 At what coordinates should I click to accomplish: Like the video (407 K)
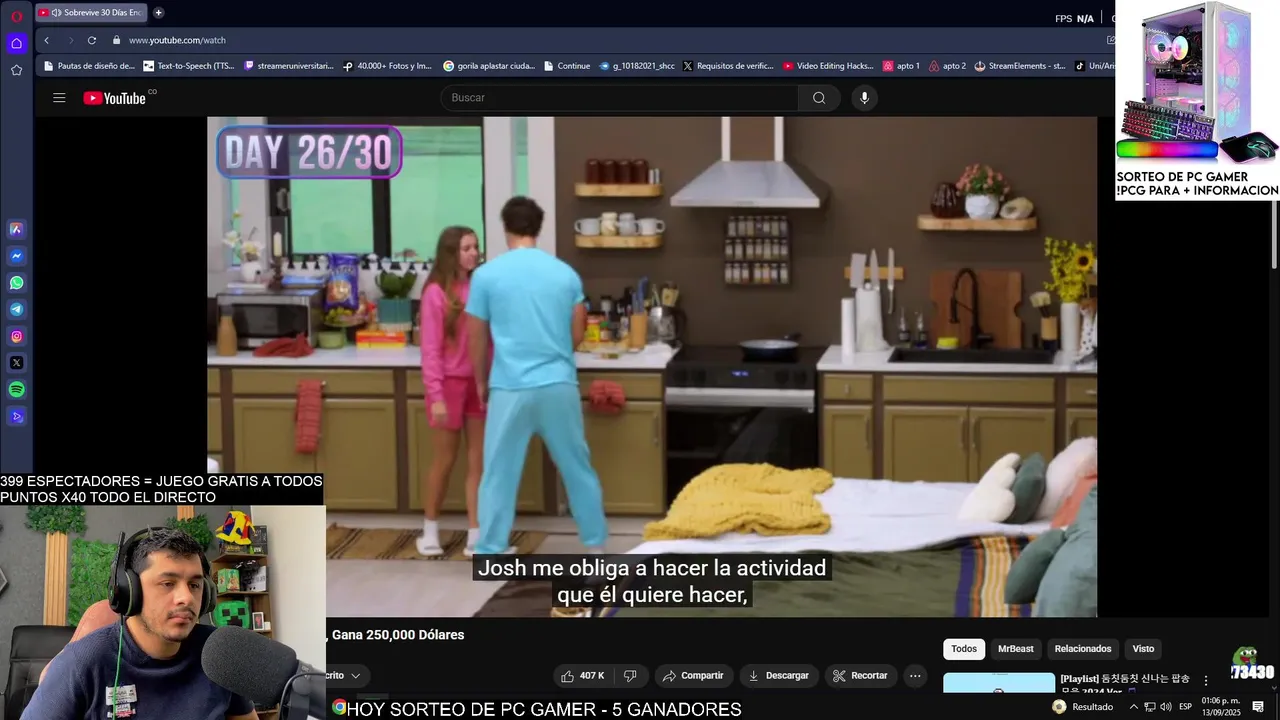coord(582,676)
